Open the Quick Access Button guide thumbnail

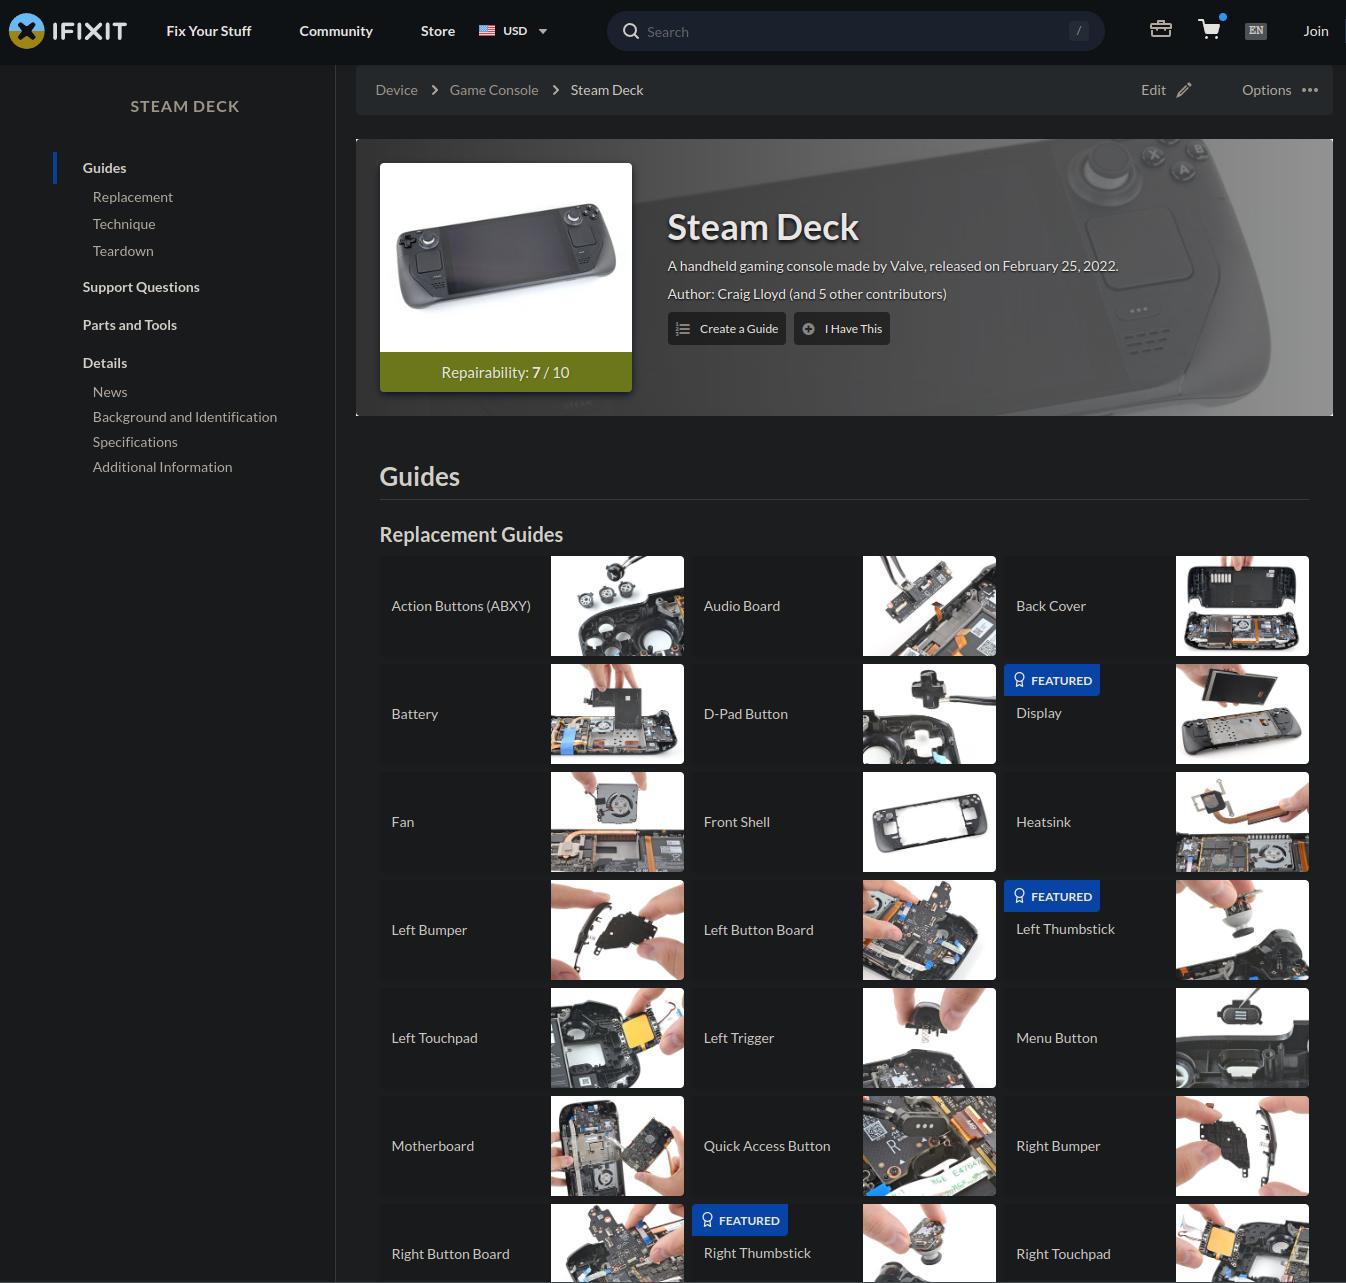click(929, 1146)
